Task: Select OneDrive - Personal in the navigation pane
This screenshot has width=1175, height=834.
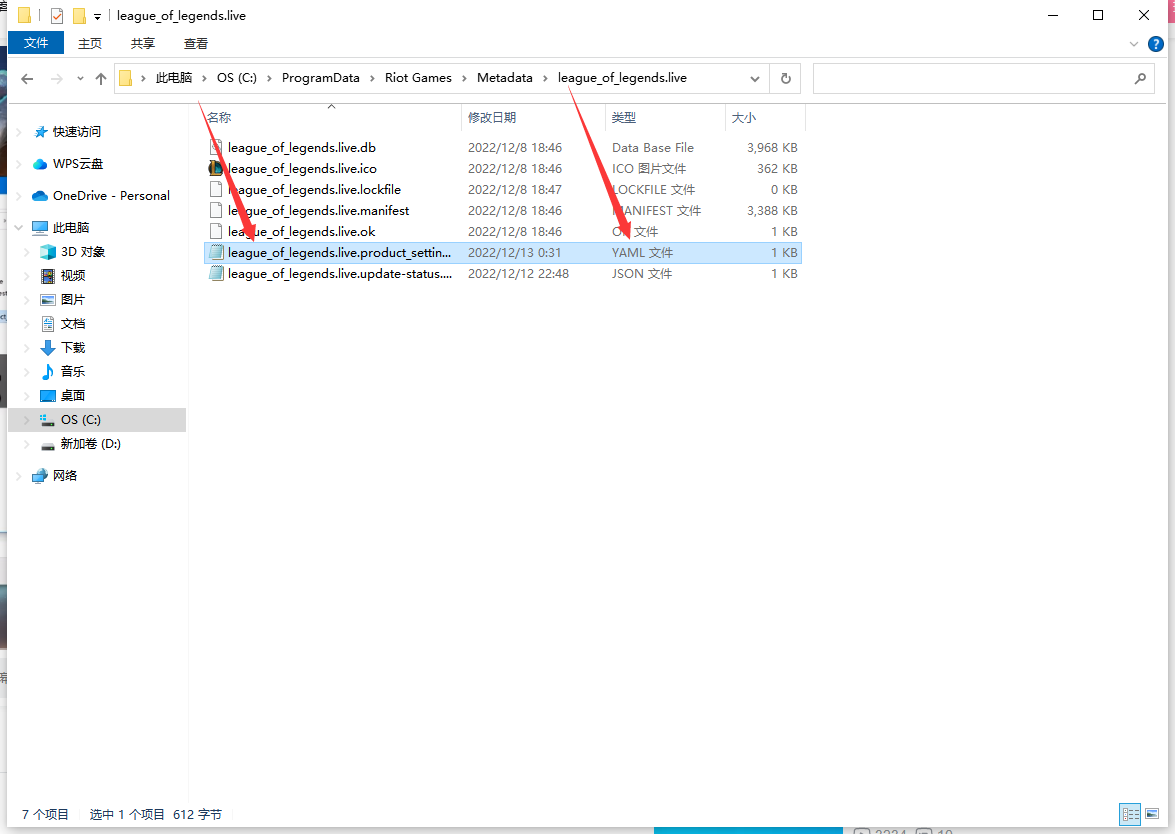Action: pos(111,196)
